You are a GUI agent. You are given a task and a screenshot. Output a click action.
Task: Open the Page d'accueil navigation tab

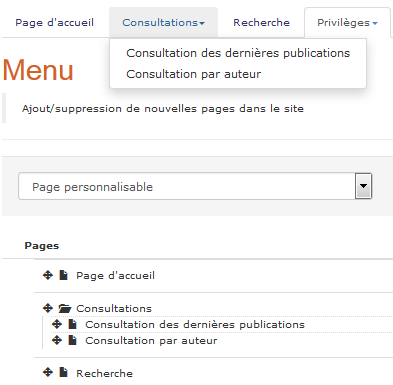55,23
